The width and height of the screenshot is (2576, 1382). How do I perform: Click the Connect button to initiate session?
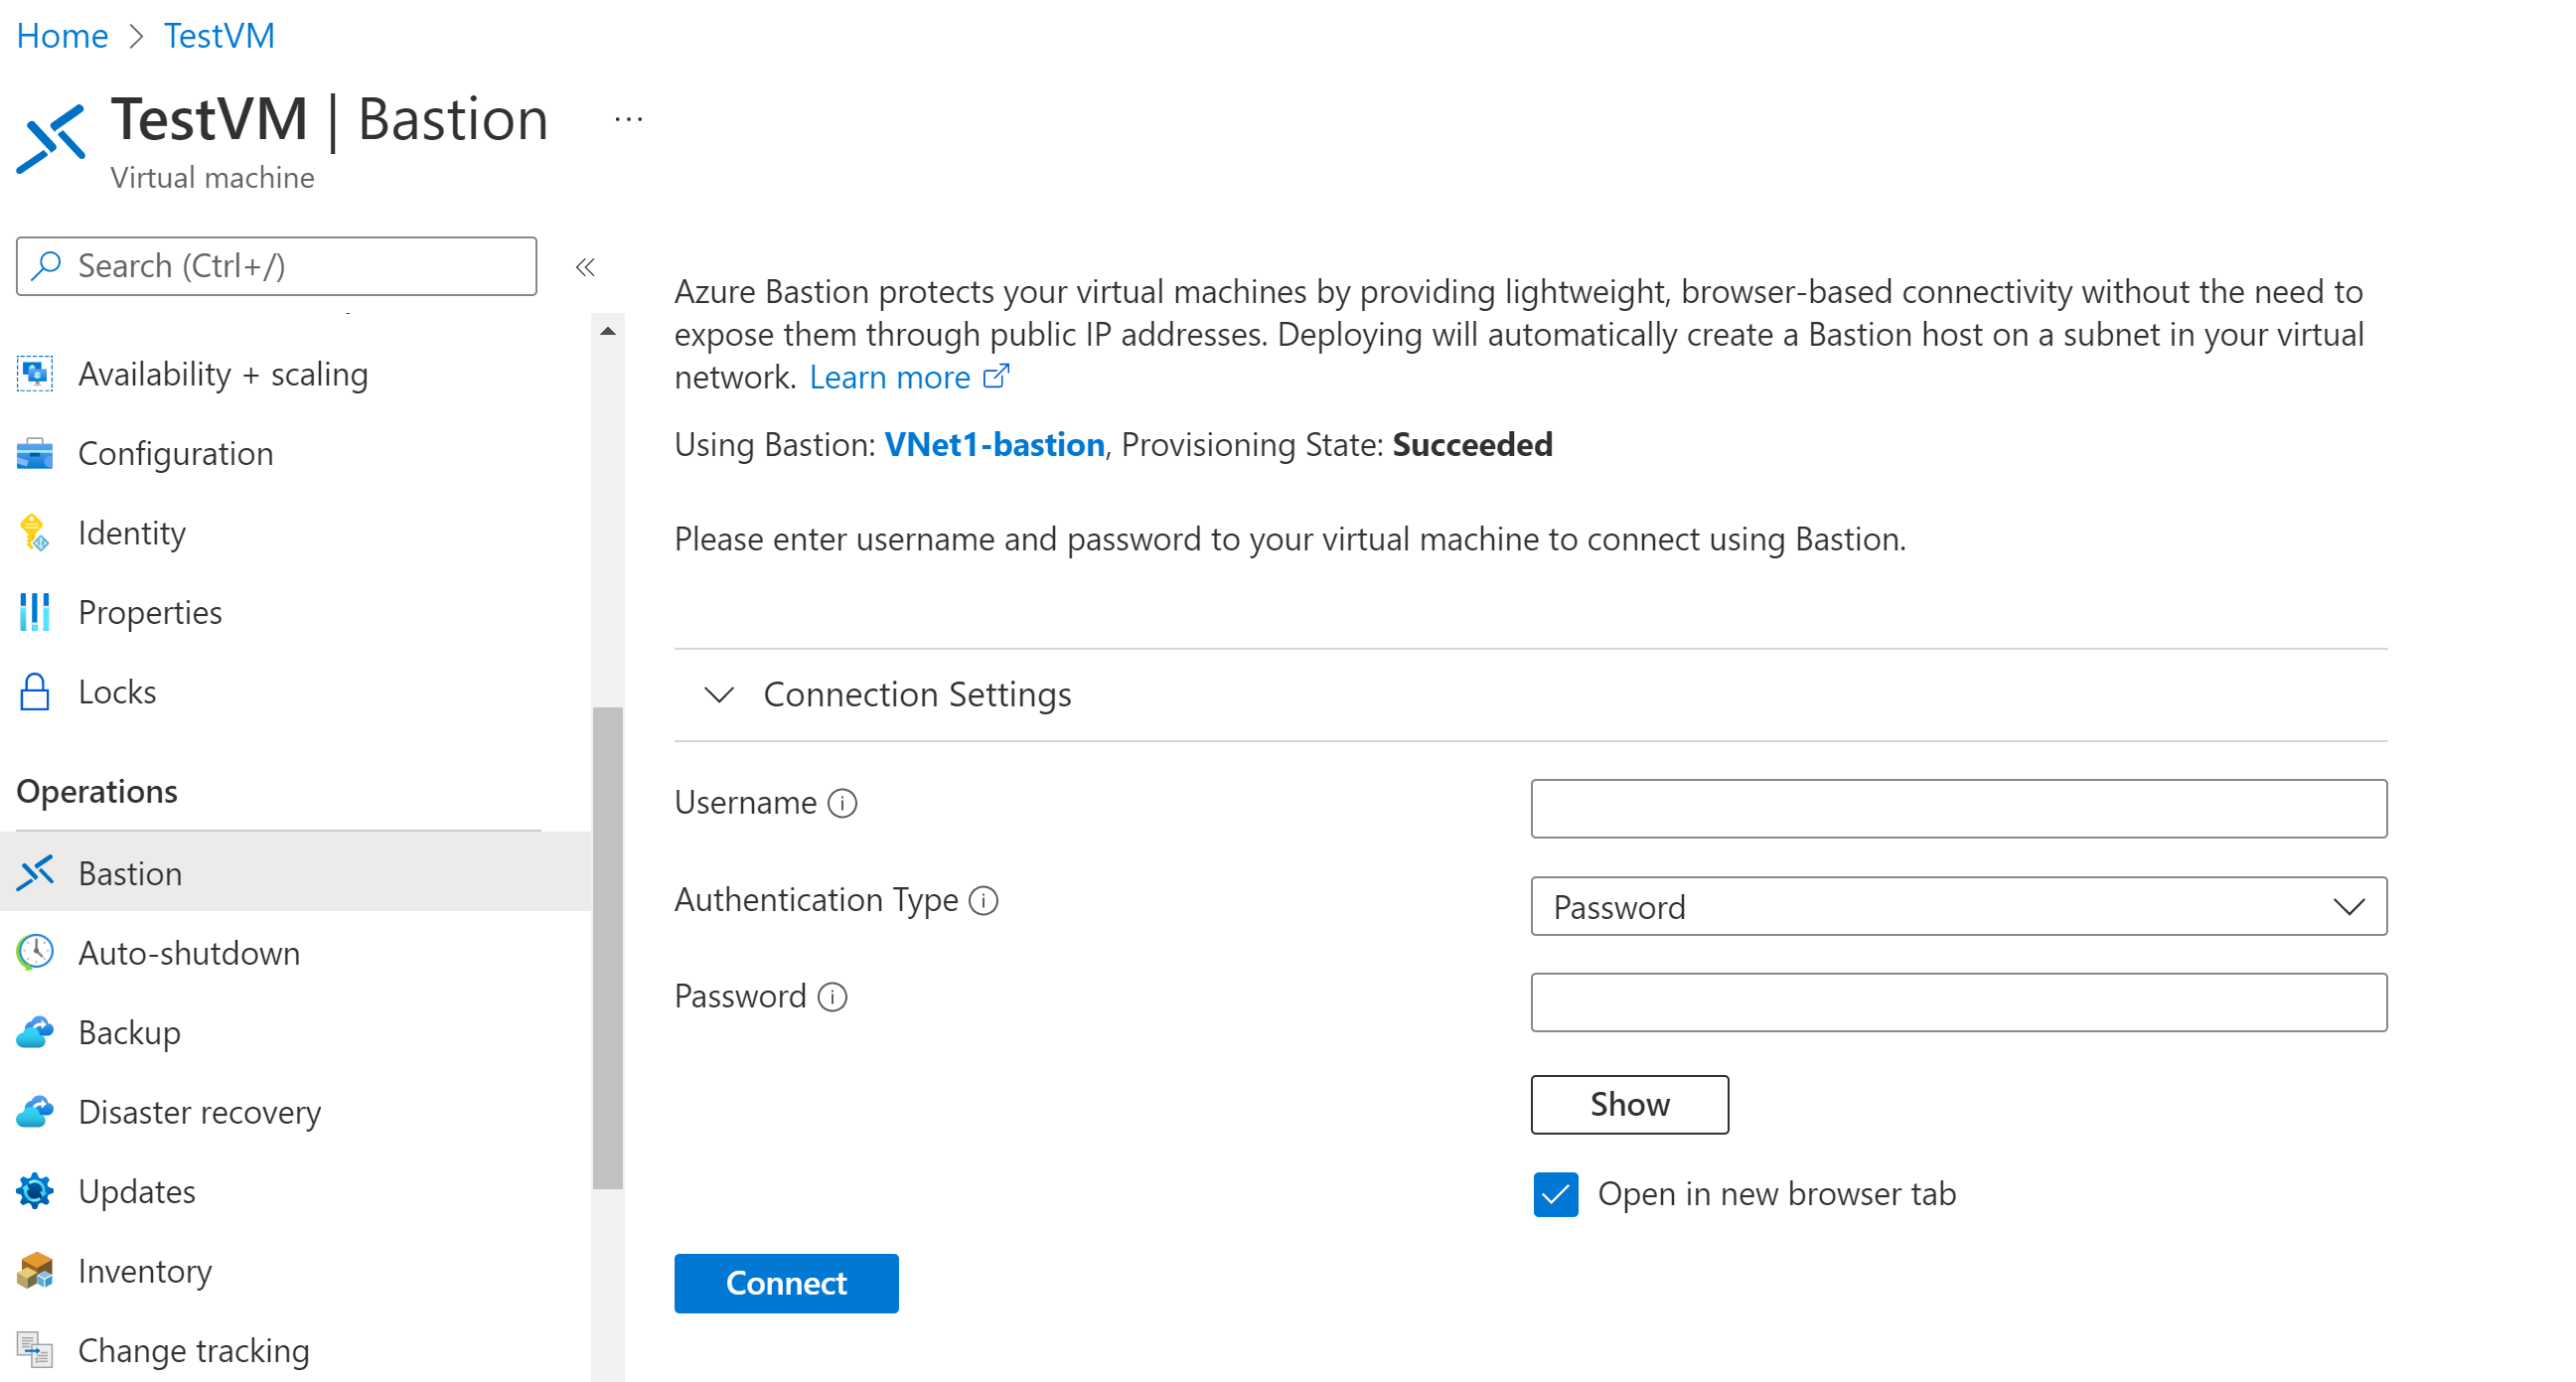tap(787, 1284)
